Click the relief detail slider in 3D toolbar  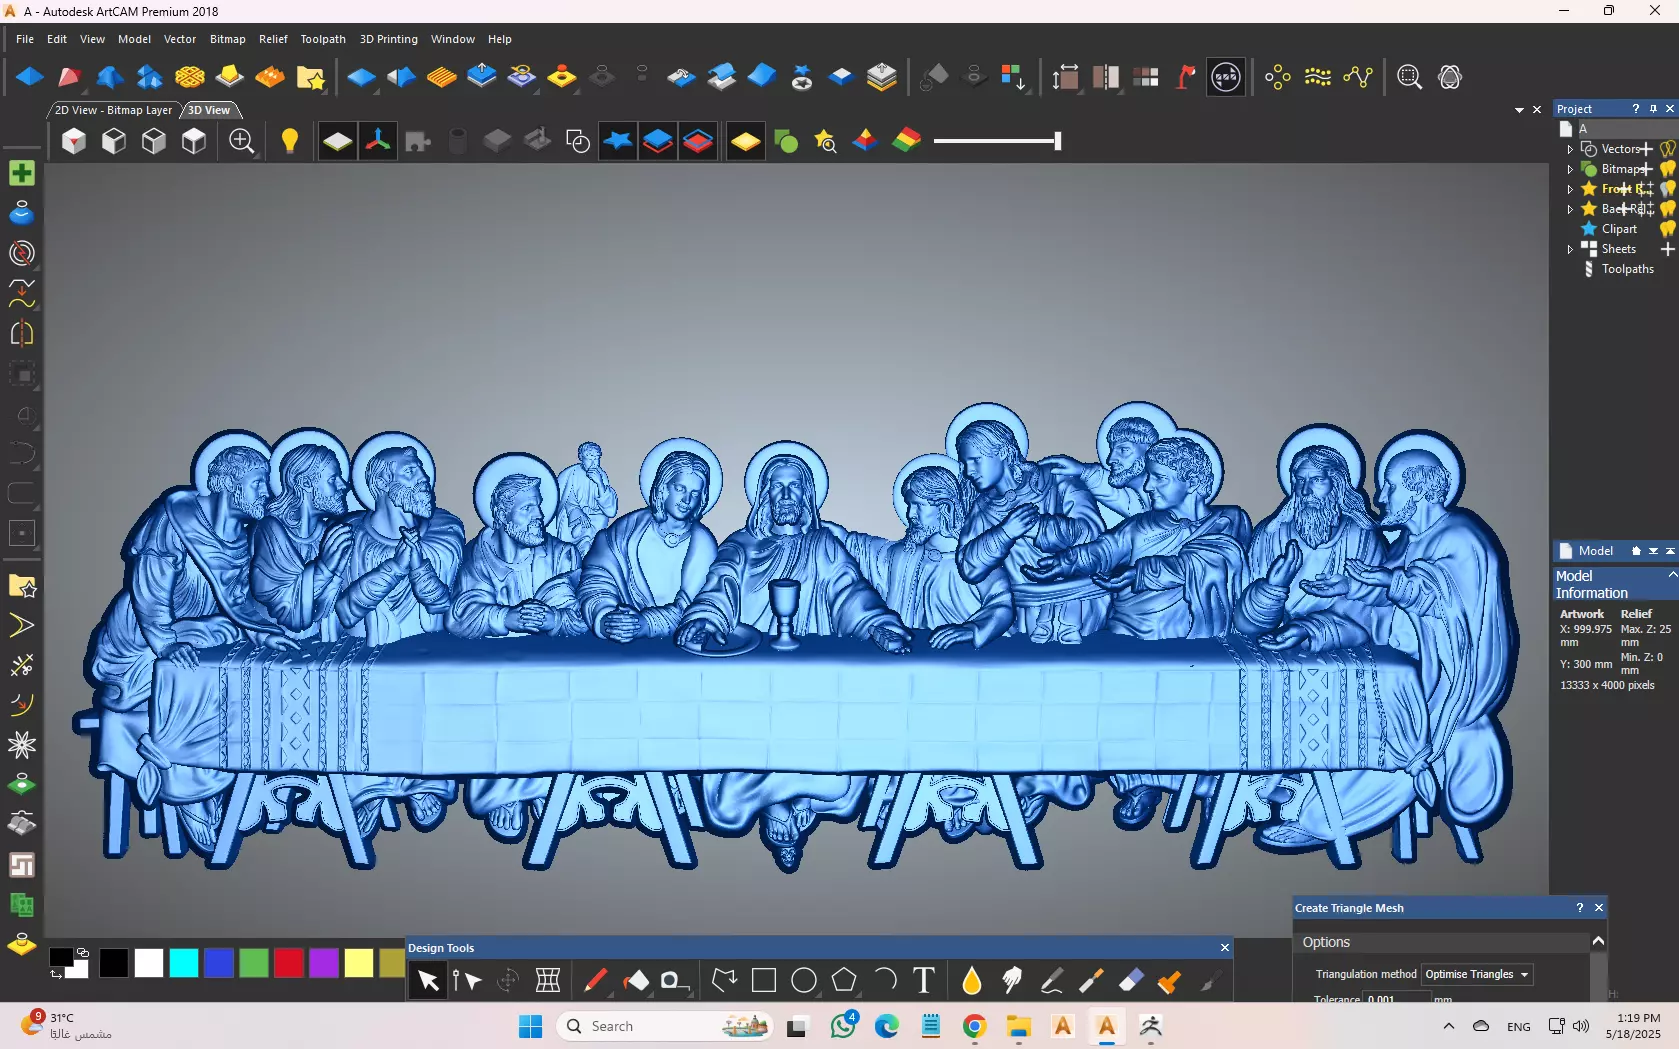[997, 141]
